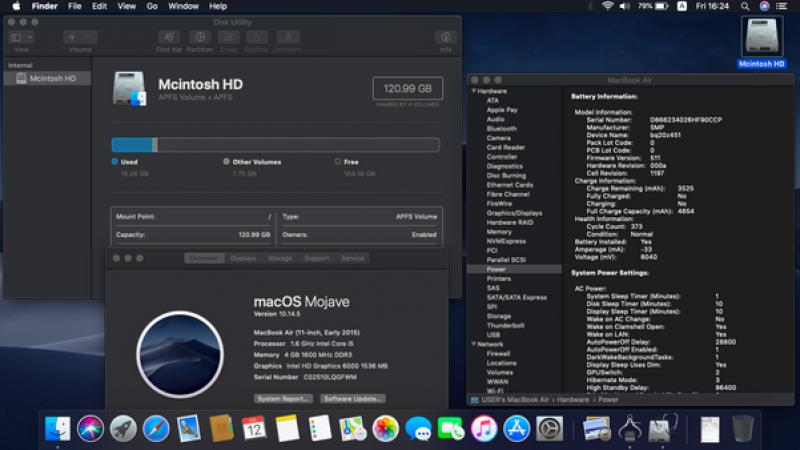Viewport: 800px width, 450px height.
Task: Click the battery percentage in menu bar
Action: (x=644, y=6)
